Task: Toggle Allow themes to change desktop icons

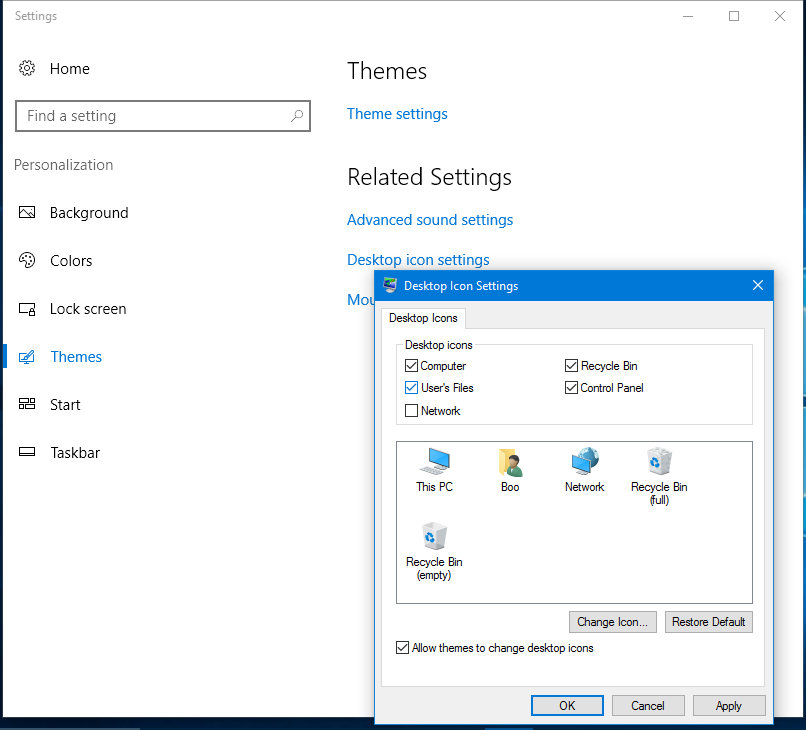Action: [403, 648]
